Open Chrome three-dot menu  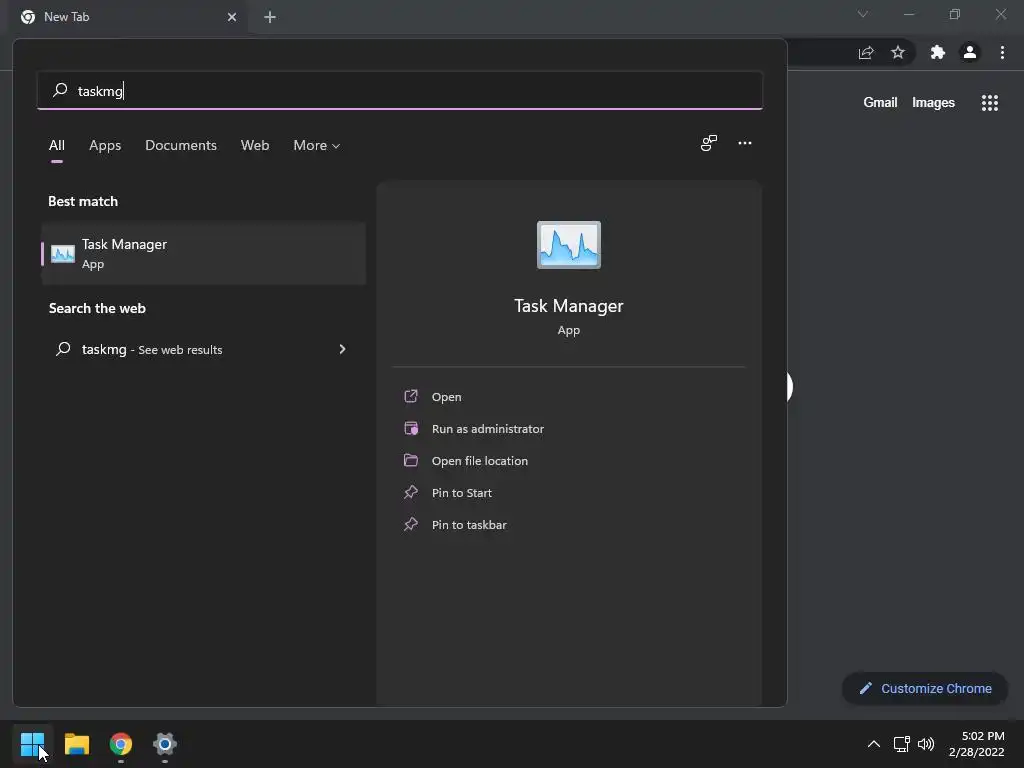pos(1002,52)
